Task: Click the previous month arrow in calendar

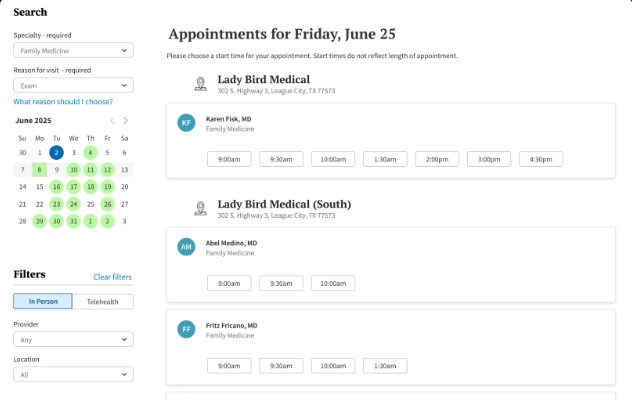Action: (112, 120)
